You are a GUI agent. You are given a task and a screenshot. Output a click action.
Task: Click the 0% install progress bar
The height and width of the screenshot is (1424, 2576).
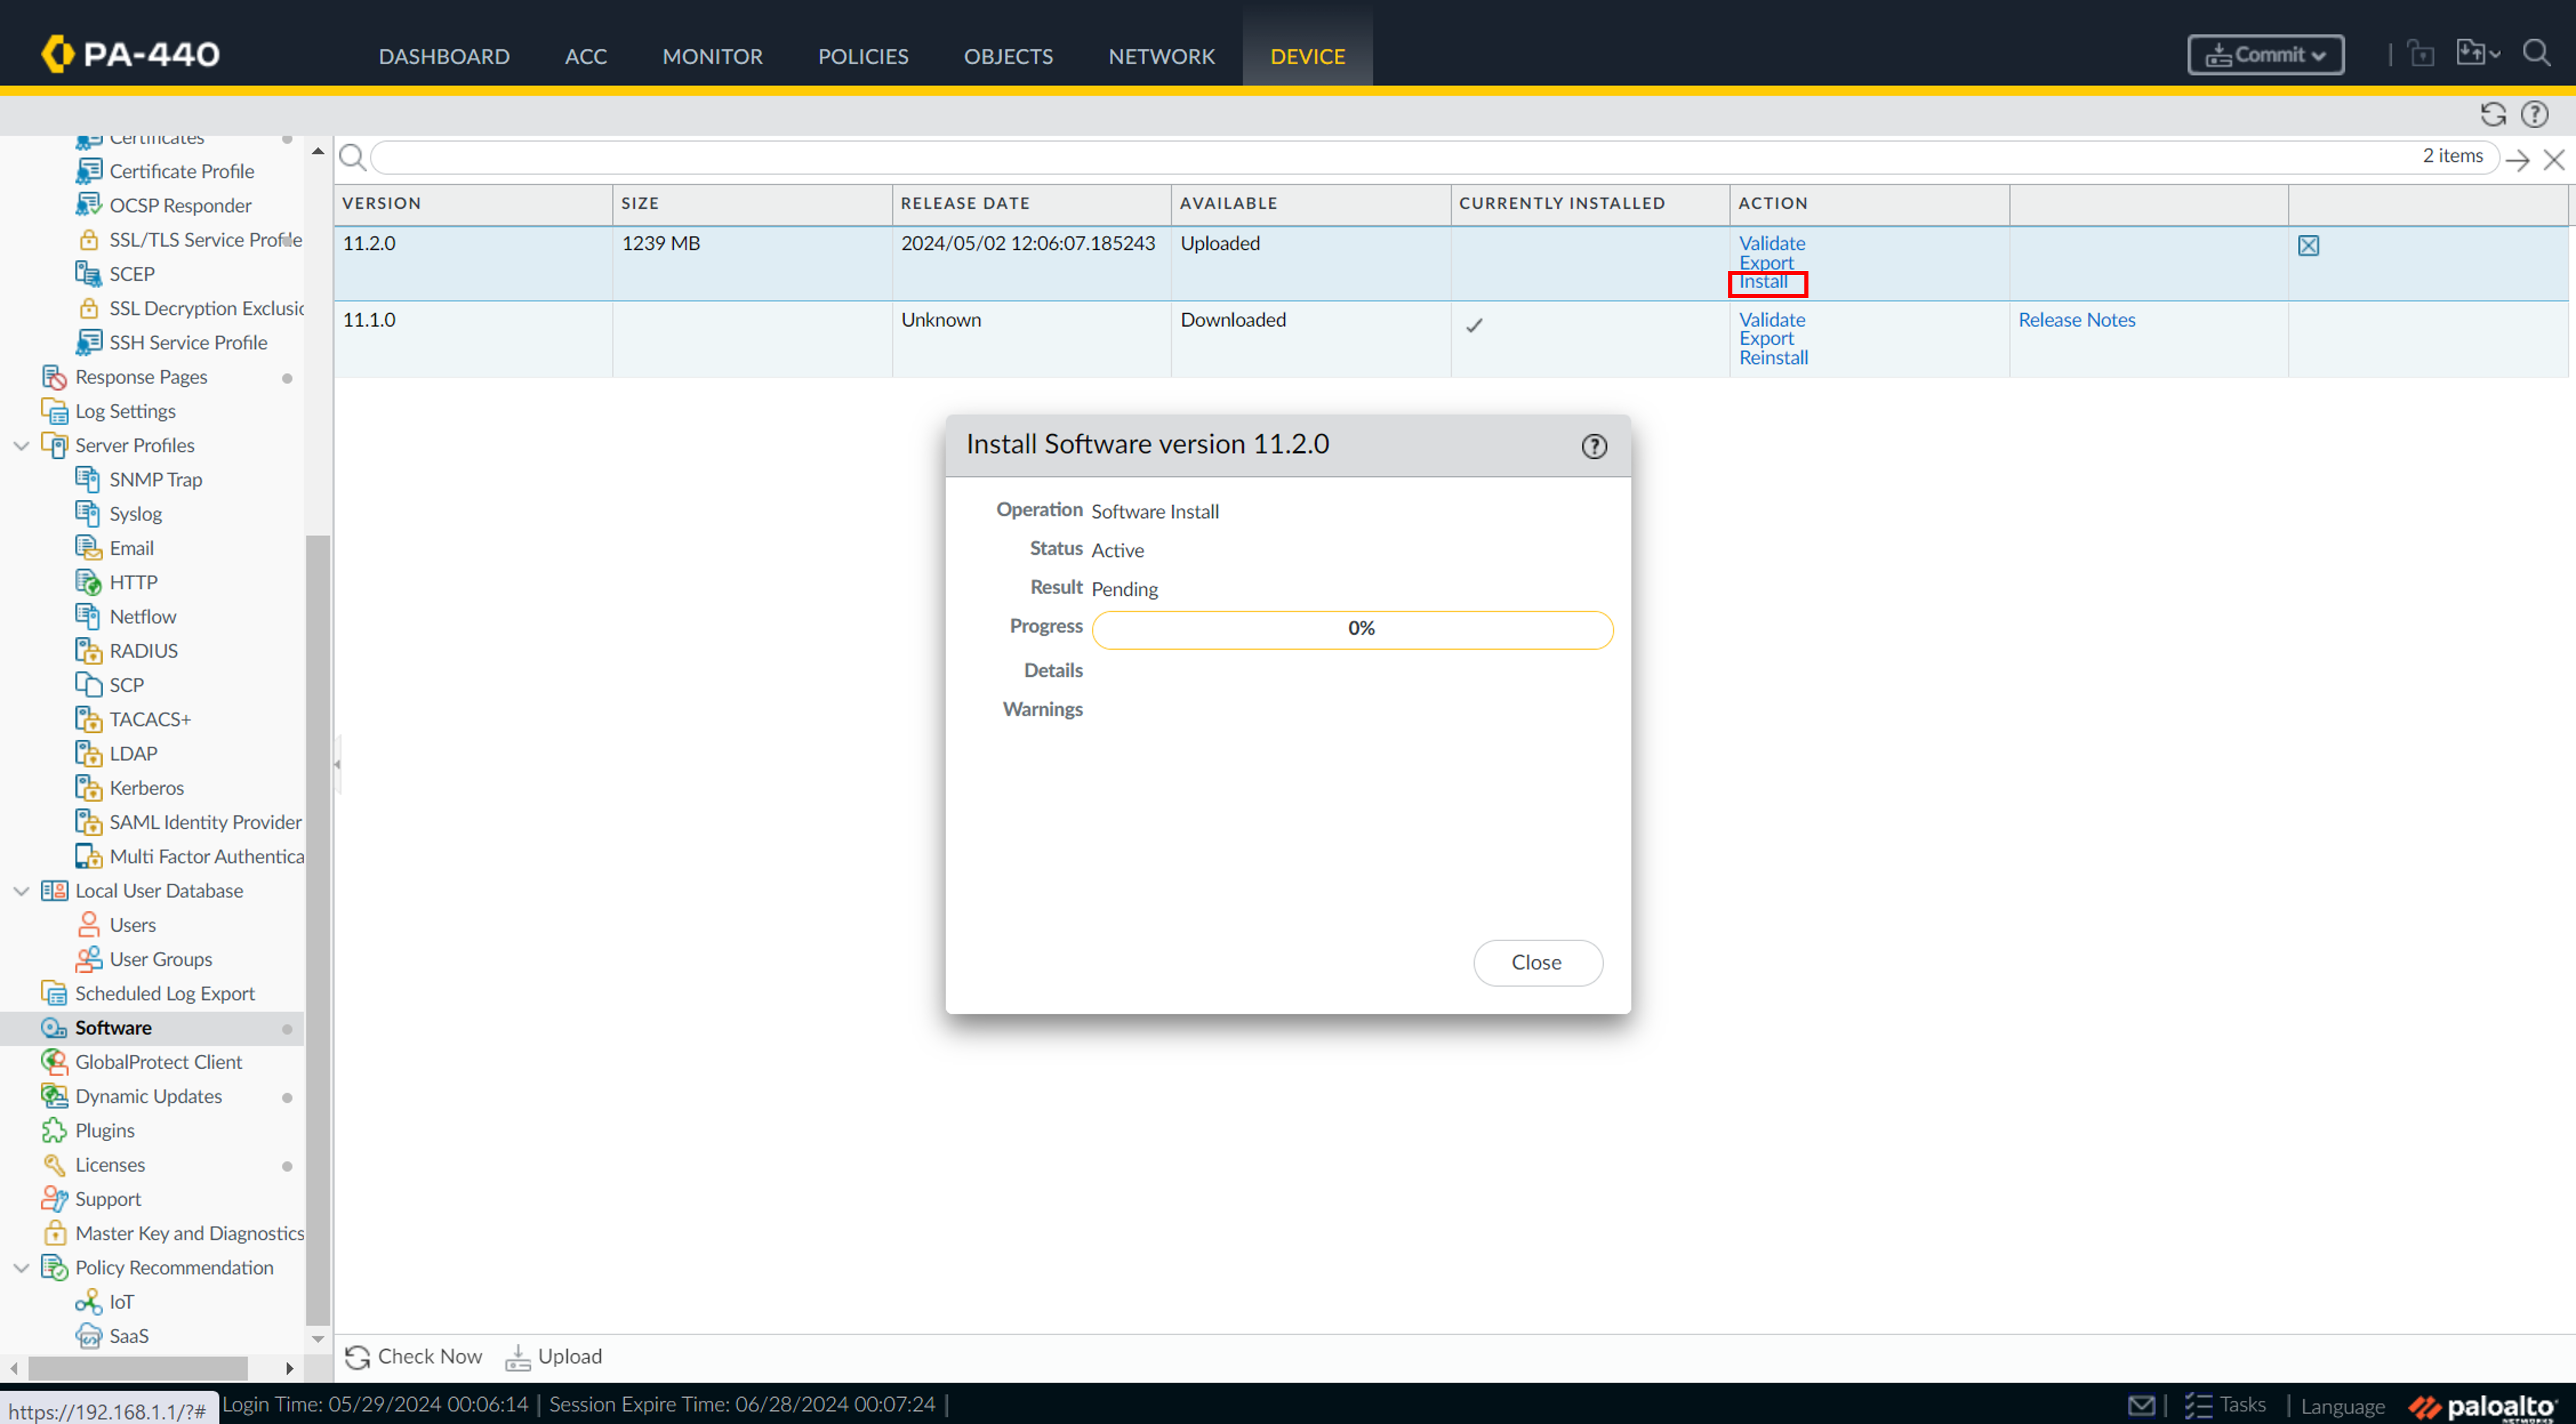click(1352, 629)
